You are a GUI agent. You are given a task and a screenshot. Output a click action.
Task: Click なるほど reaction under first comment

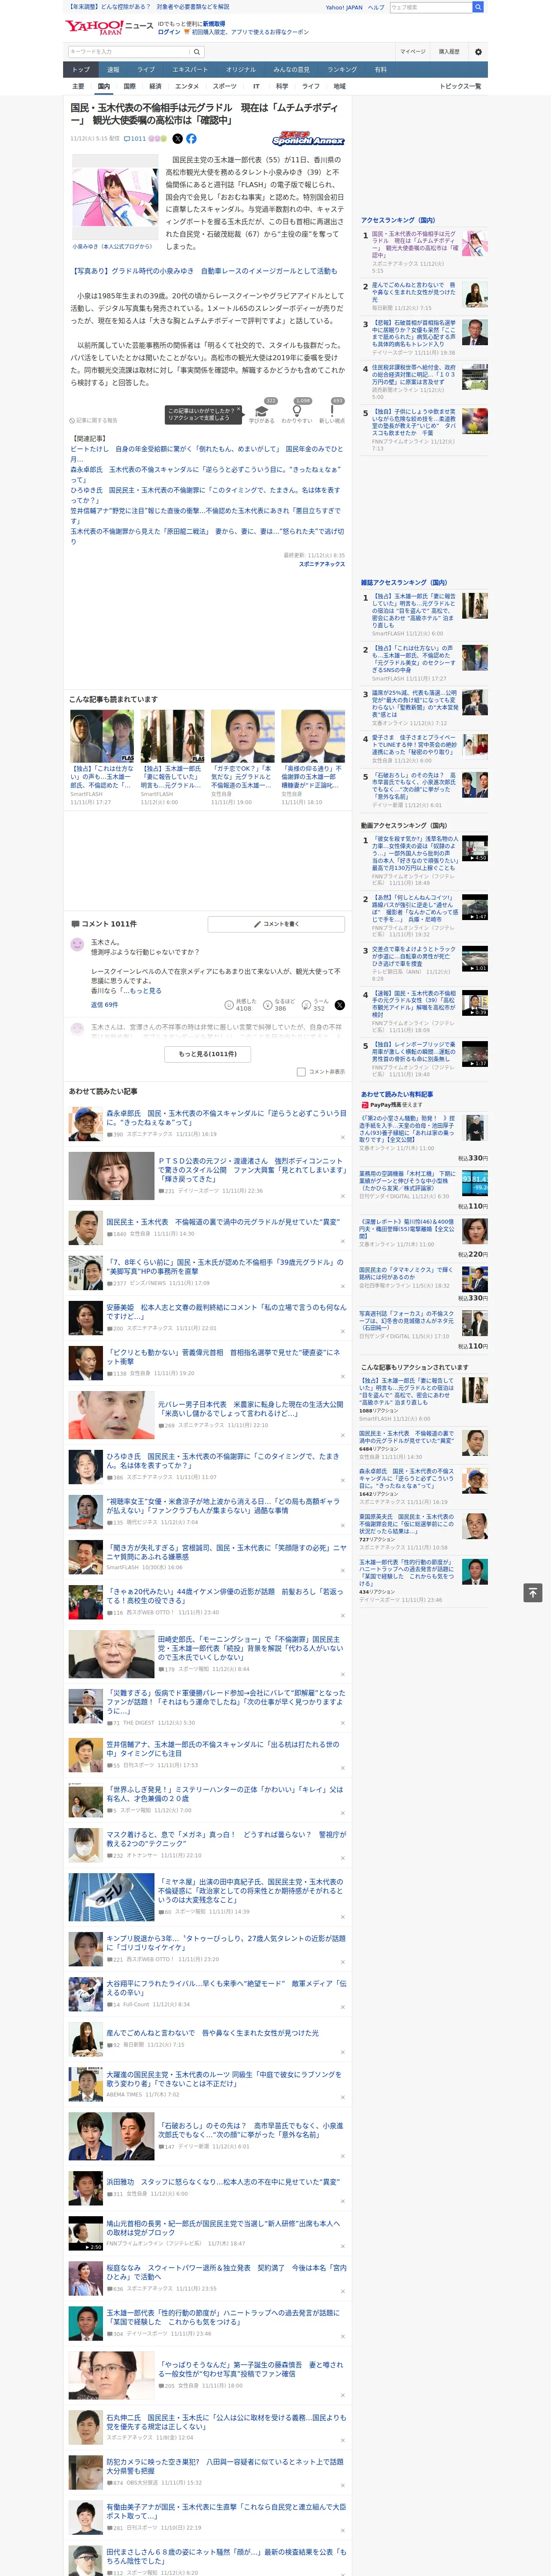point(279,1004)
